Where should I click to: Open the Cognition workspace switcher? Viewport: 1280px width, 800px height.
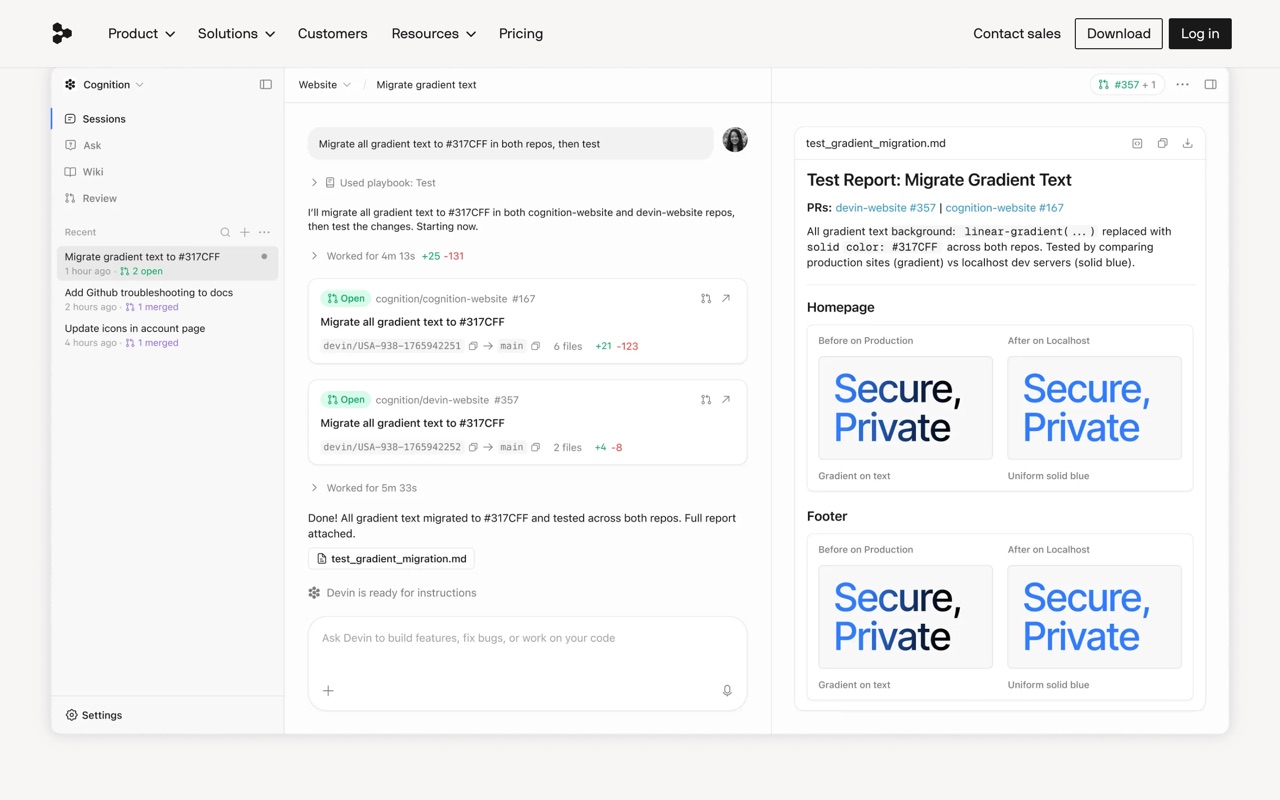click(104, 85)
